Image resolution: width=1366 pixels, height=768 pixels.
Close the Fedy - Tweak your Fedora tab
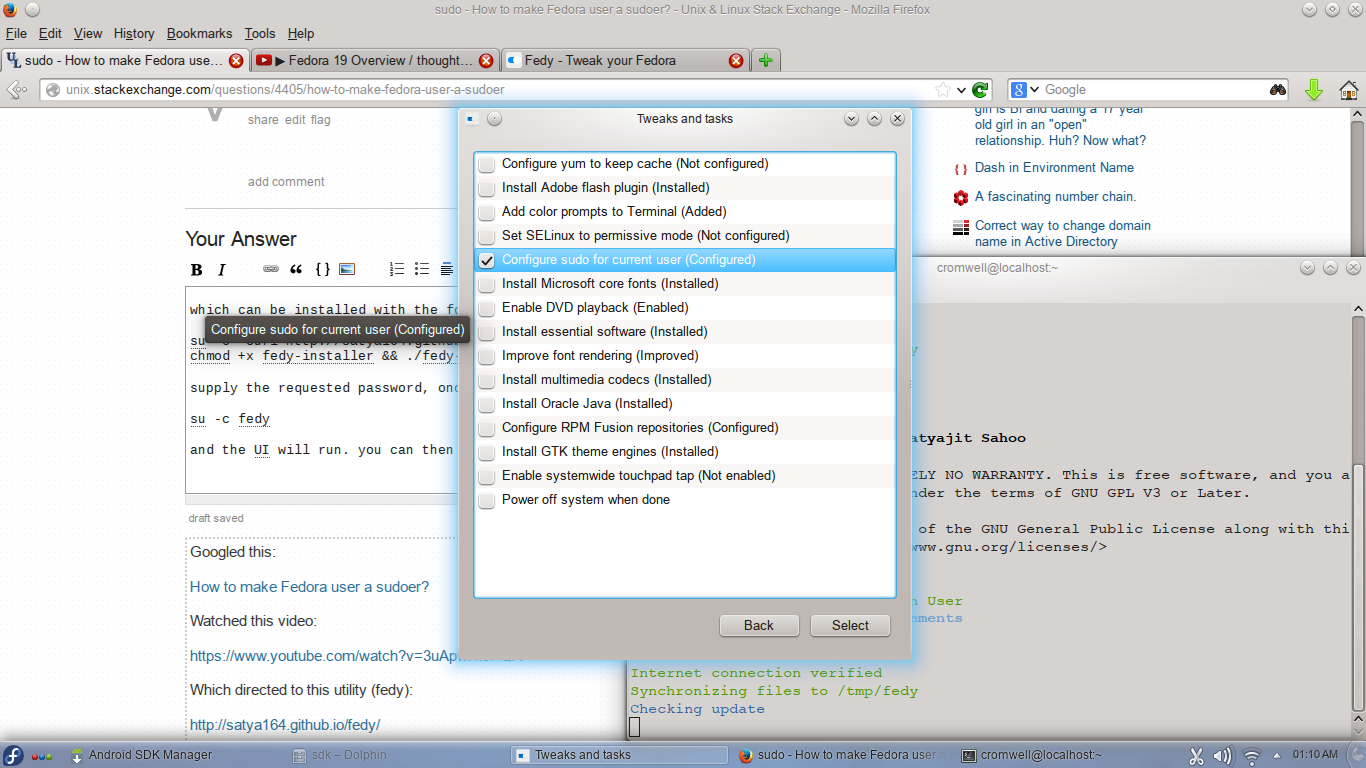click(736, 60)
